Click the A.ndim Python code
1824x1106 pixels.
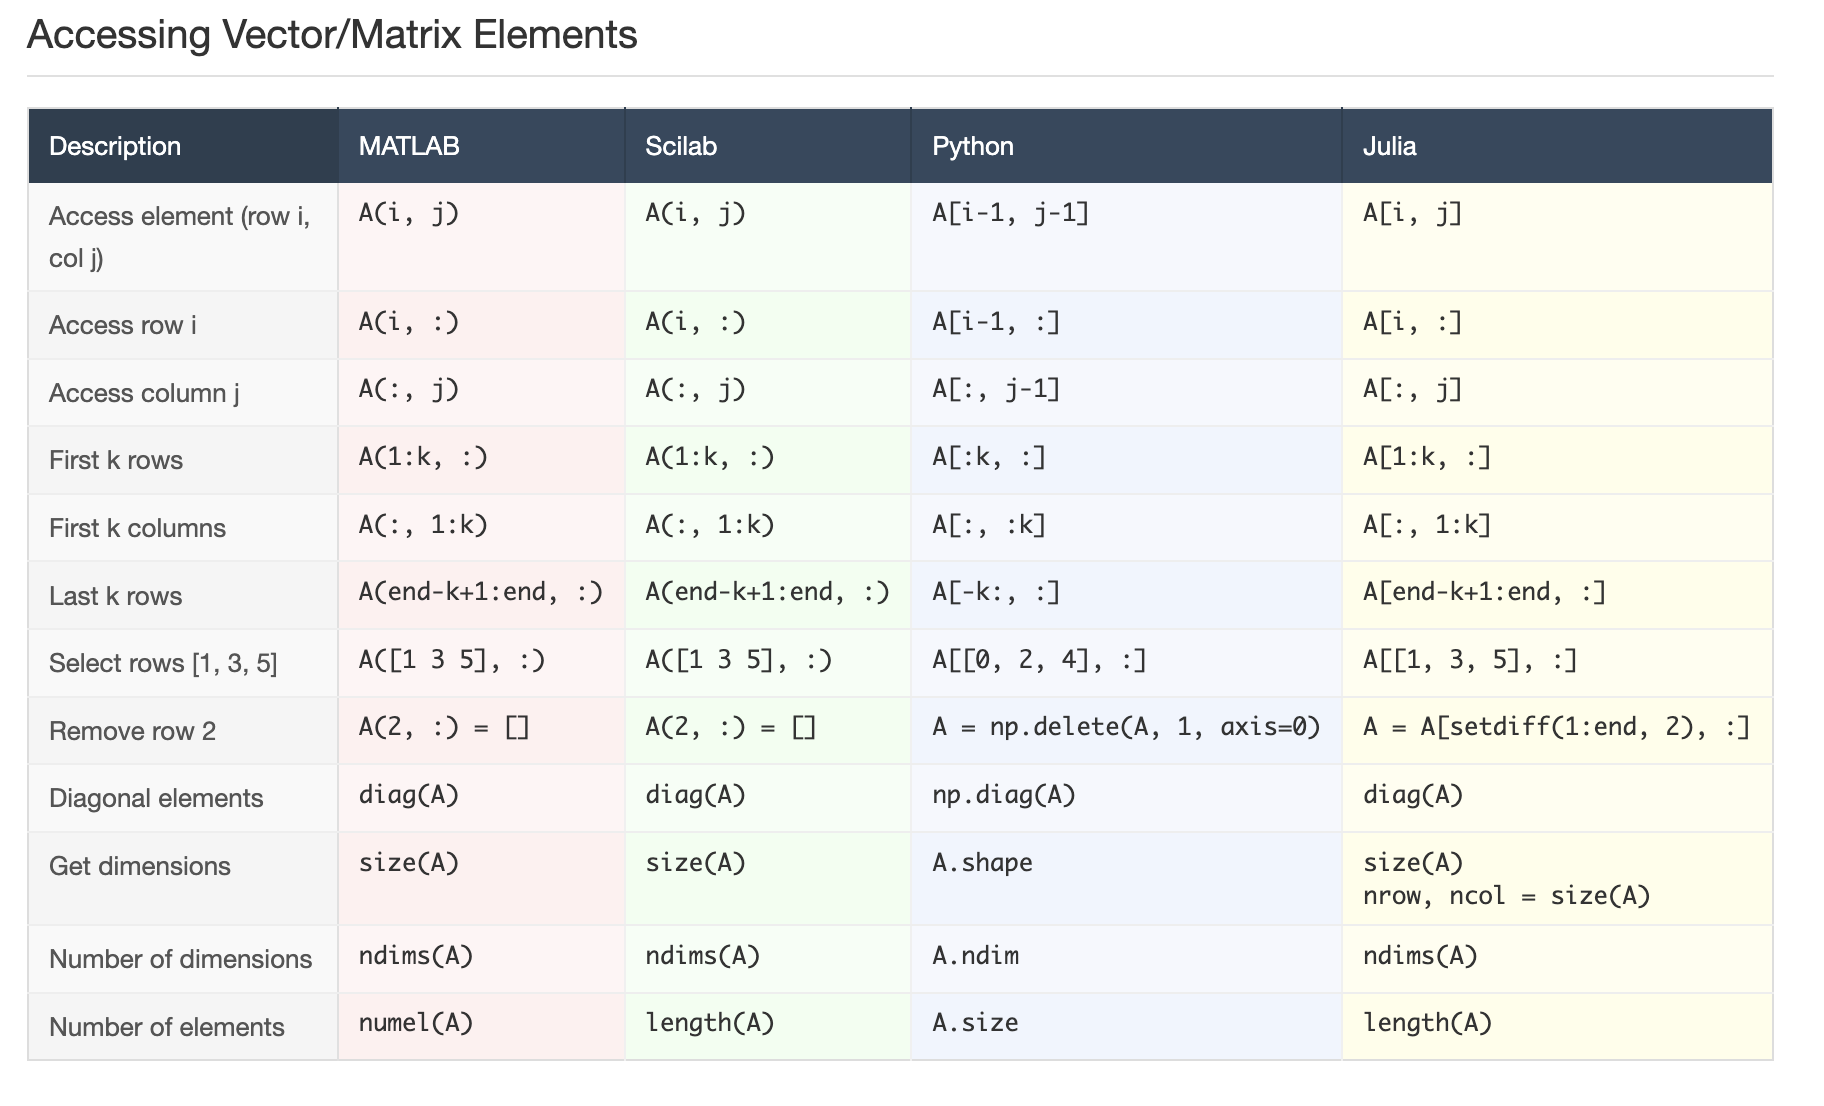click(x=975, y=955)
